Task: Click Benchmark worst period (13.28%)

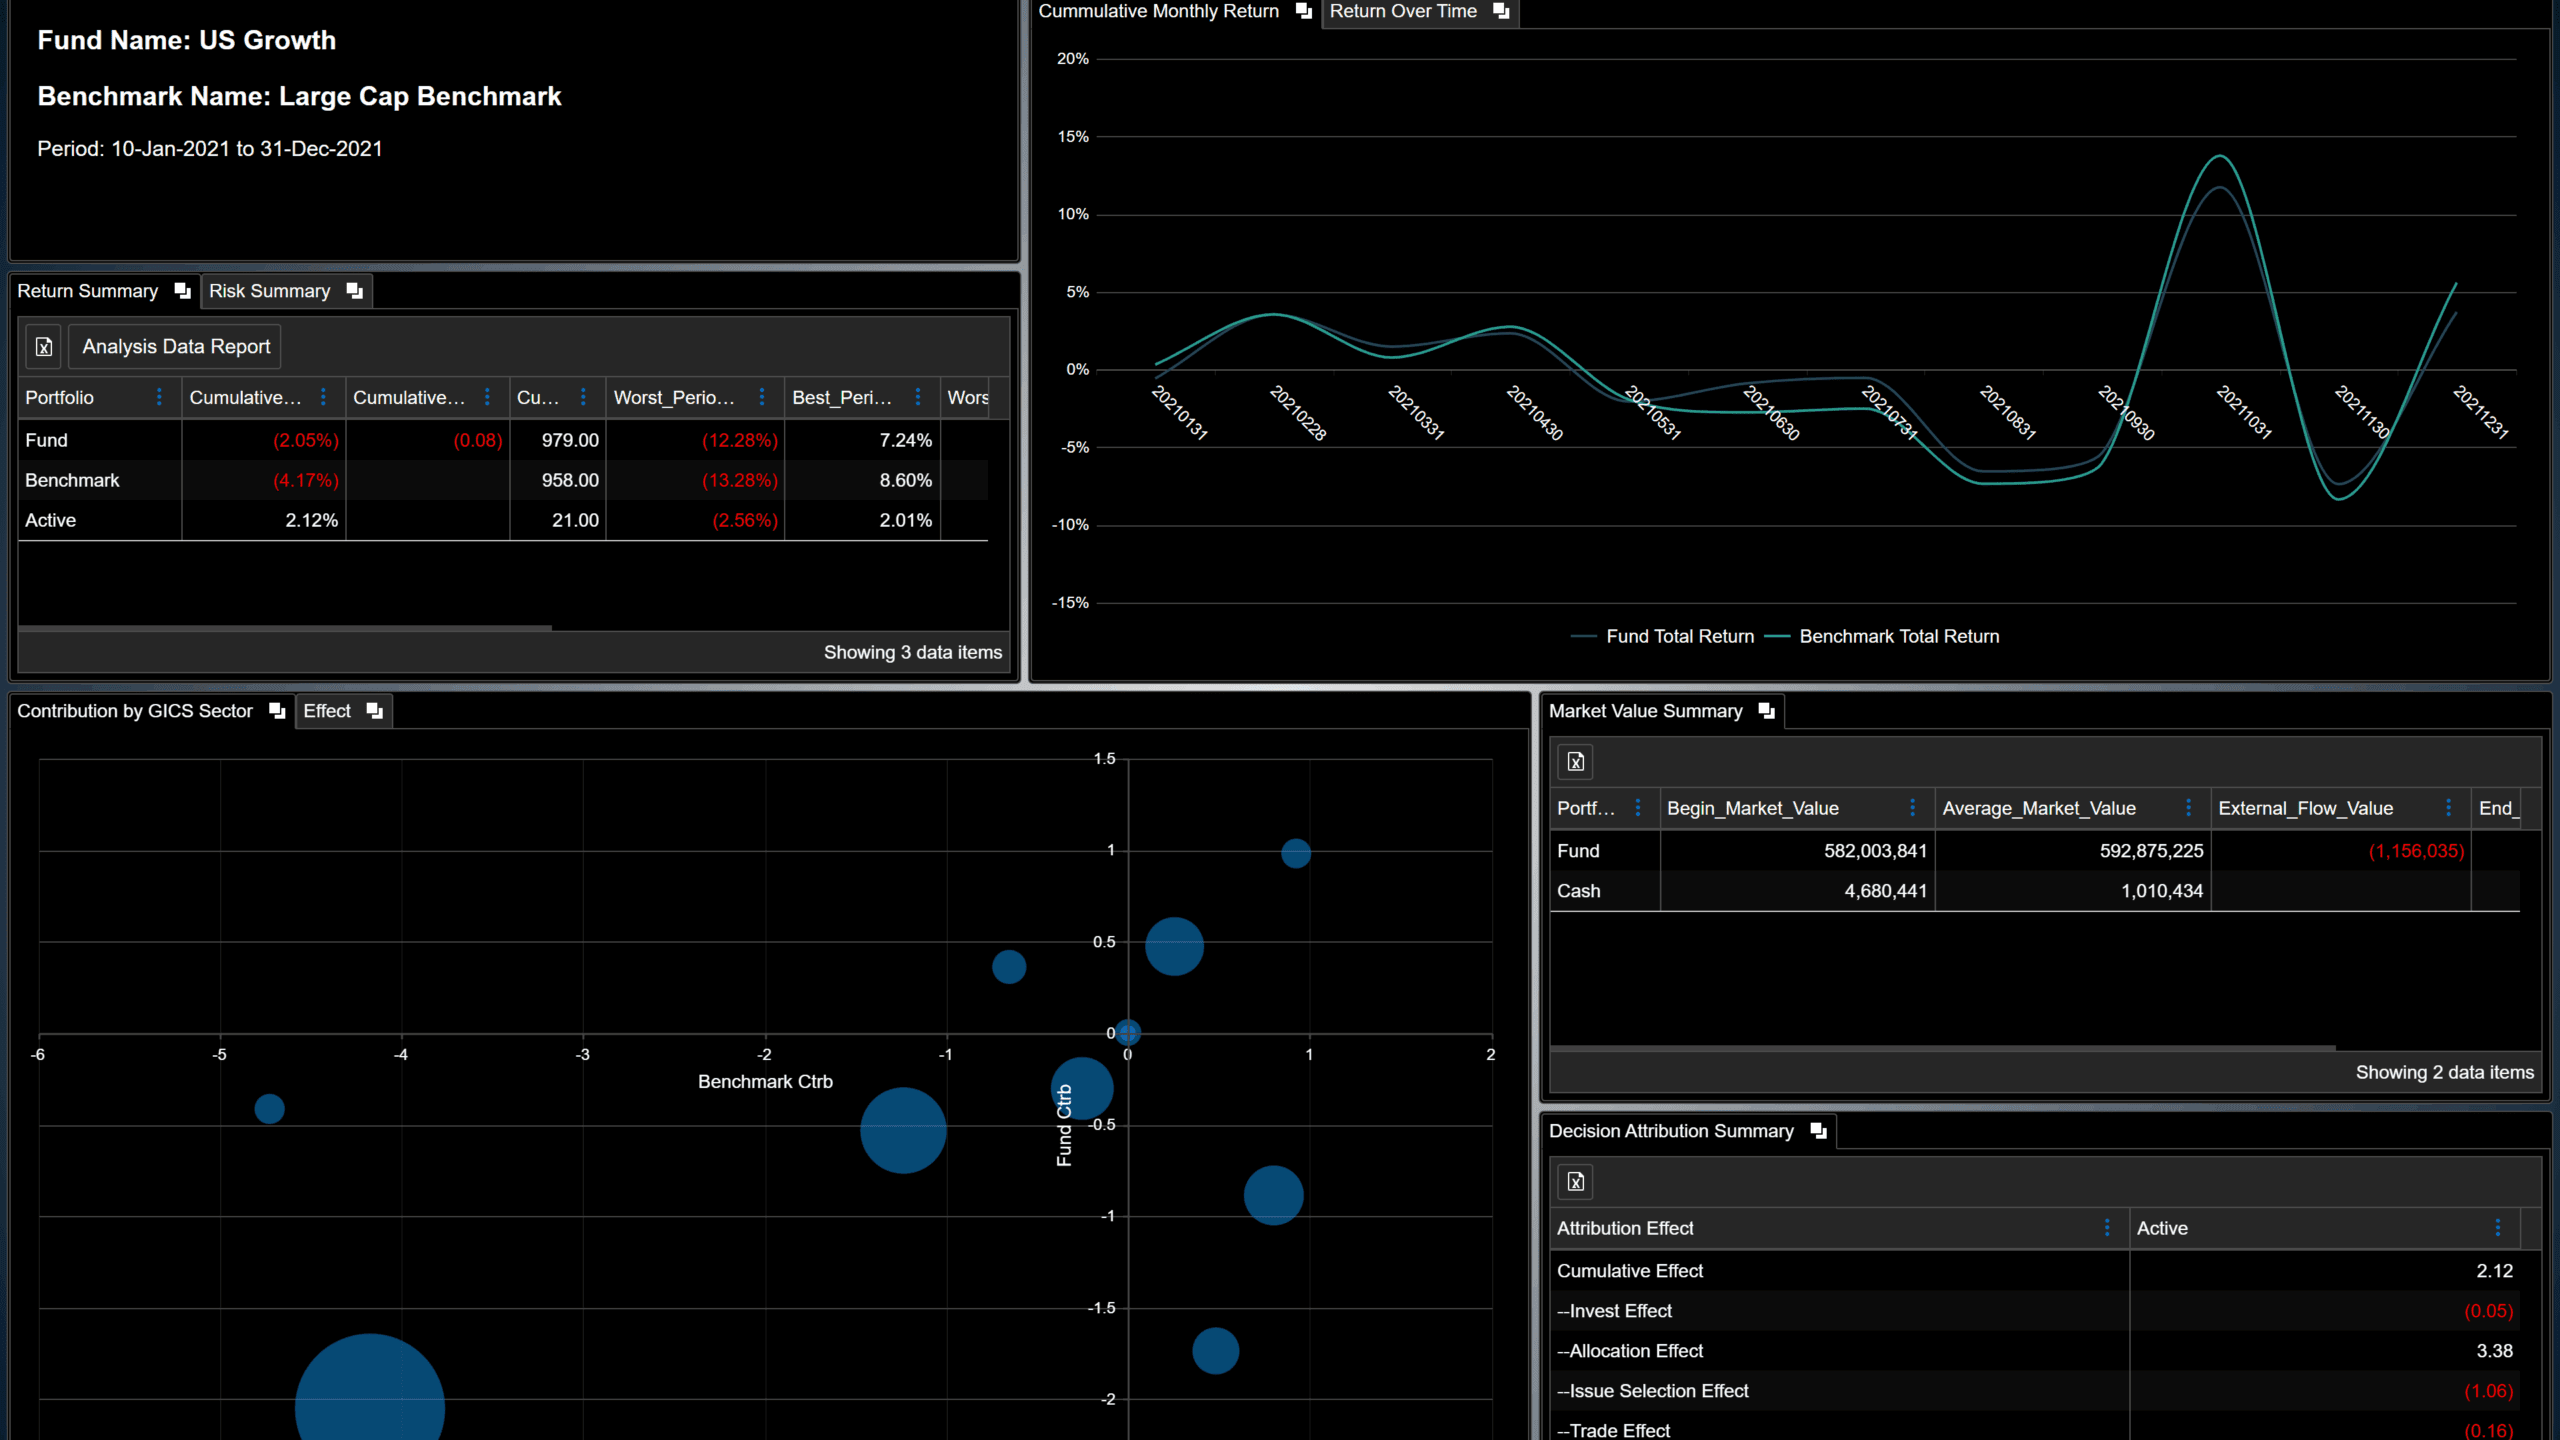Action: (x=740, y=480)
